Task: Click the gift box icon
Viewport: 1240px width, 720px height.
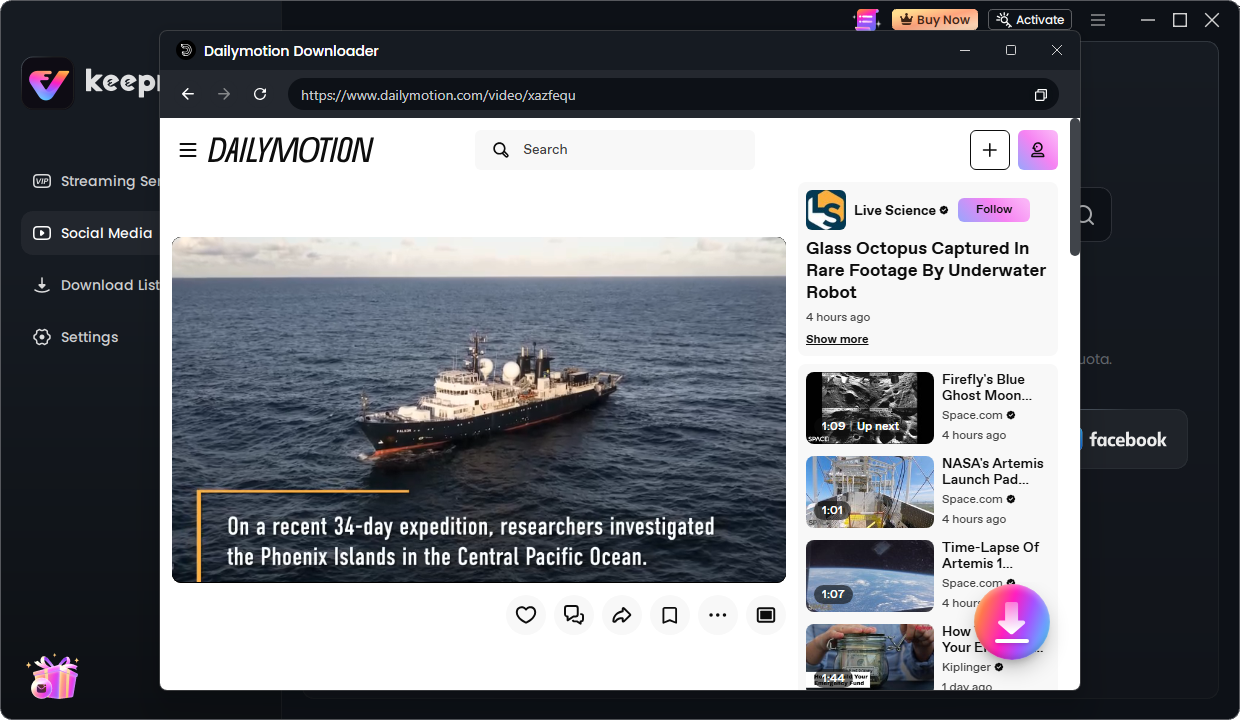Action: (53, 676)
